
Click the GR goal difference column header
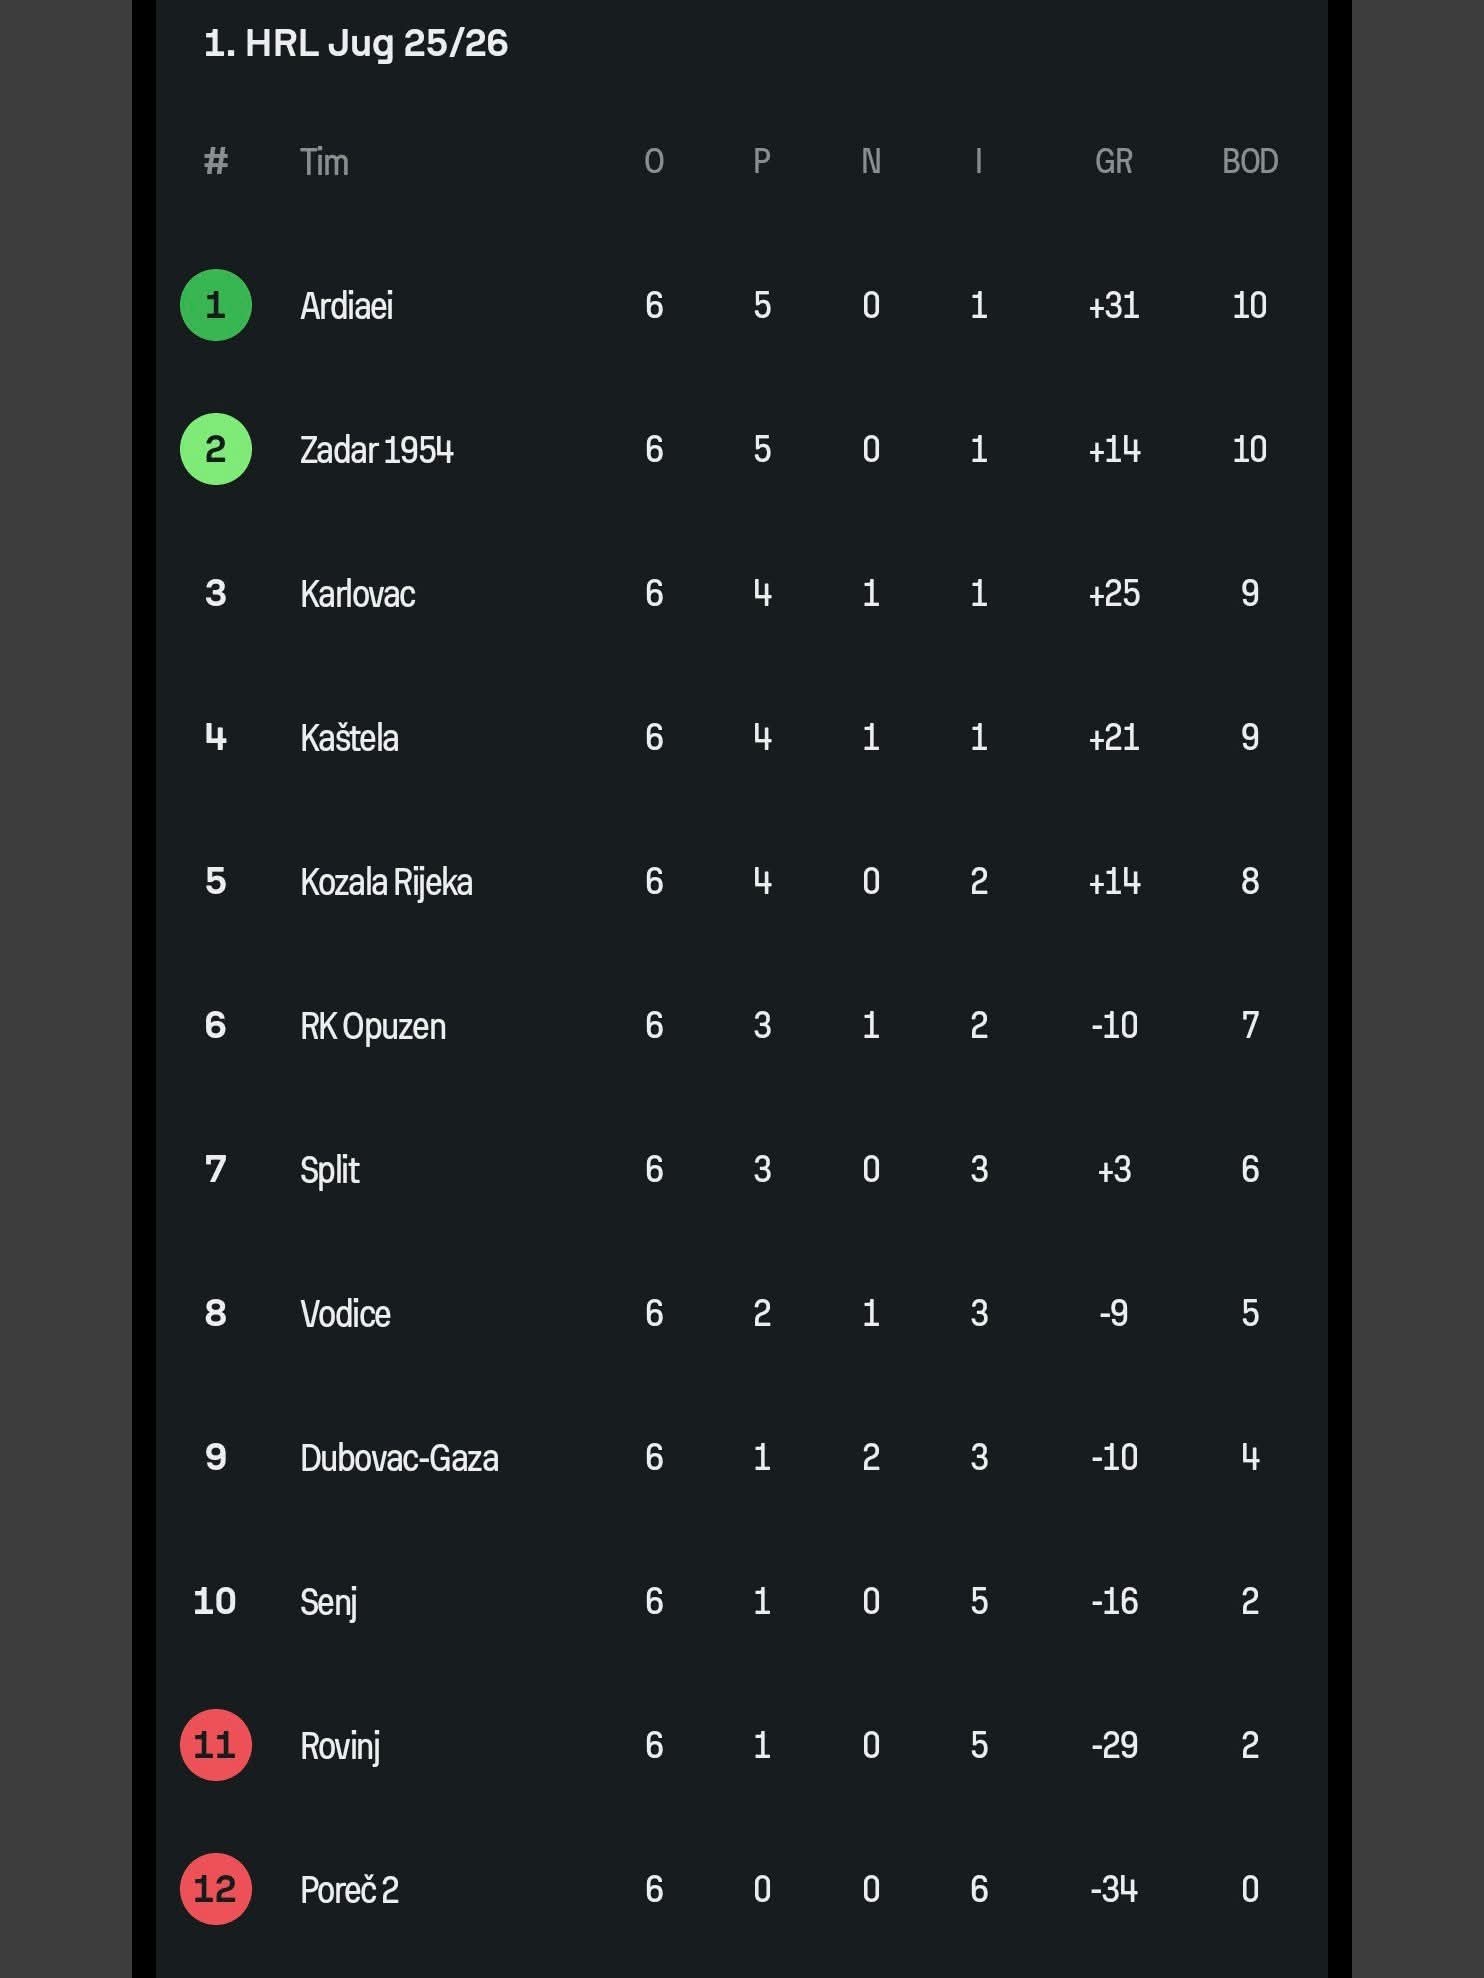(x=1113, y=161)
